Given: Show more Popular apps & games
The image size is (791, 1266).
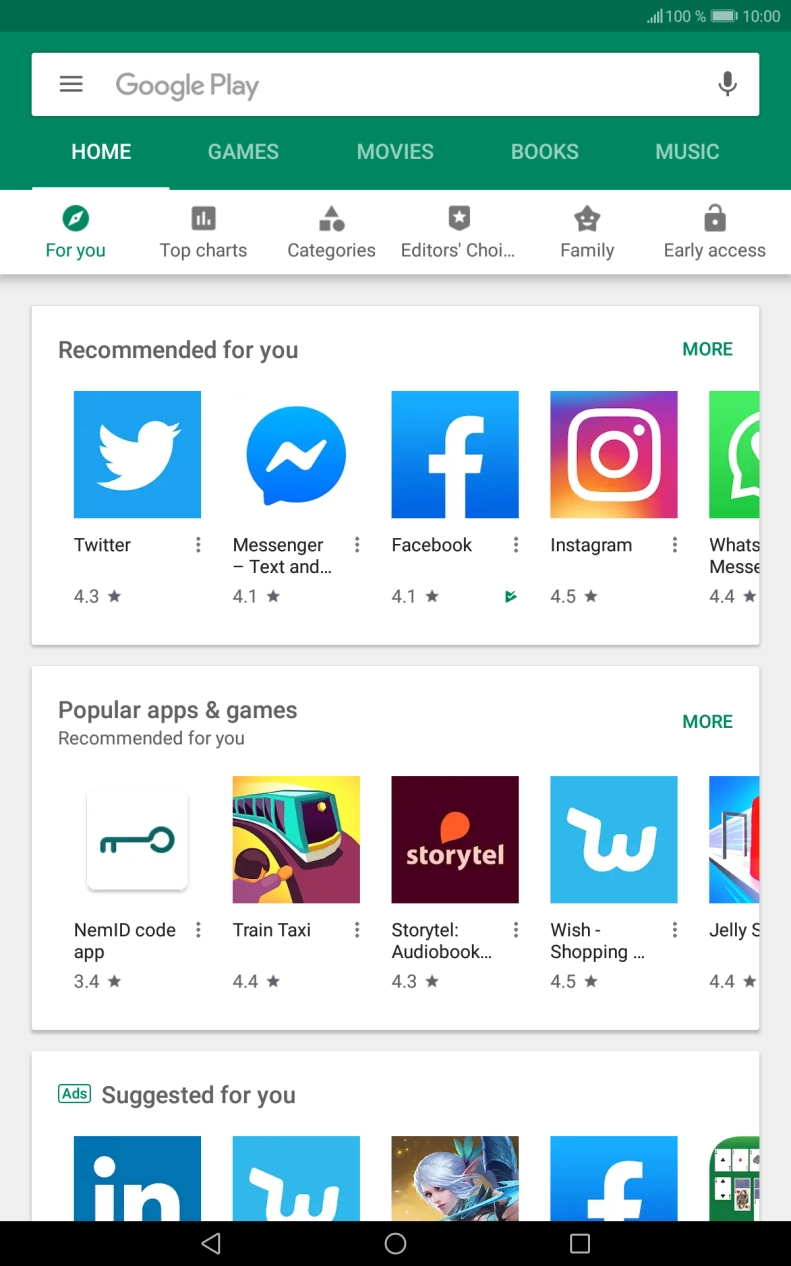Looking at the screenshot, I should point(707,721).
